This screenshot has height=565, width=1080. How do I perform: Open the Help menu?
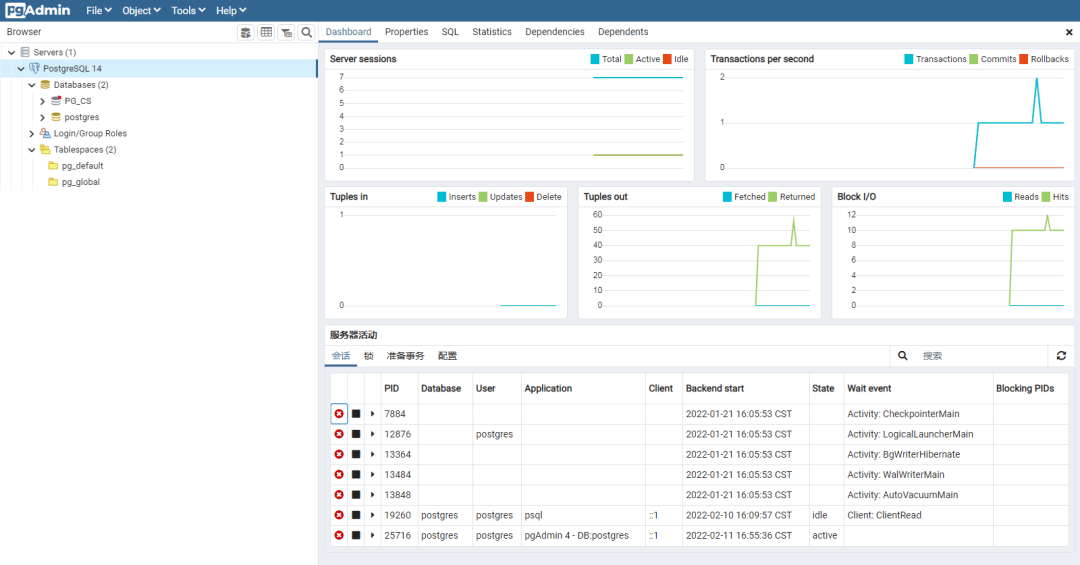point(231,10)
